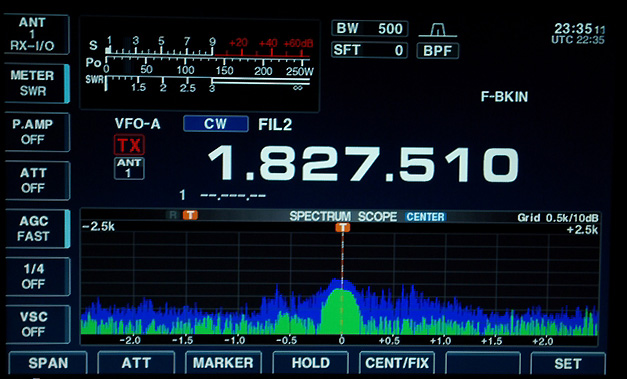
Task: Select the CW mode indicator
Action: pos(216,124)
